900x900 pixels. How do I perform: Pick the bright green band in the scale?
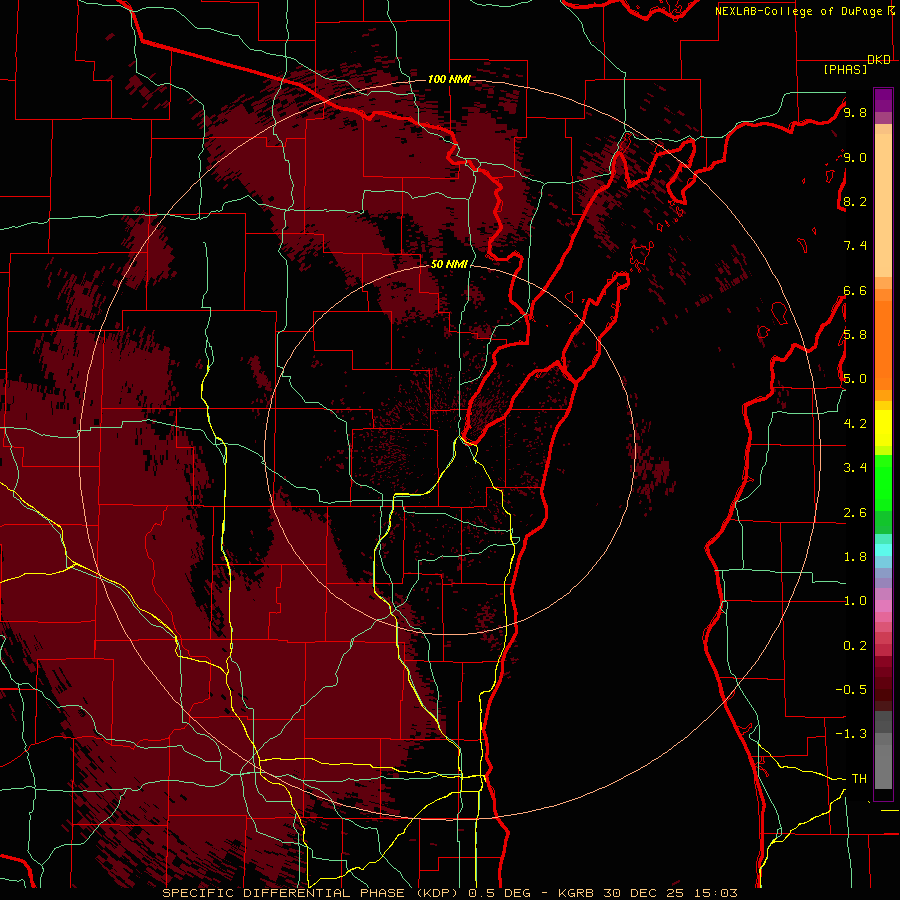click(x=883, y=483)
